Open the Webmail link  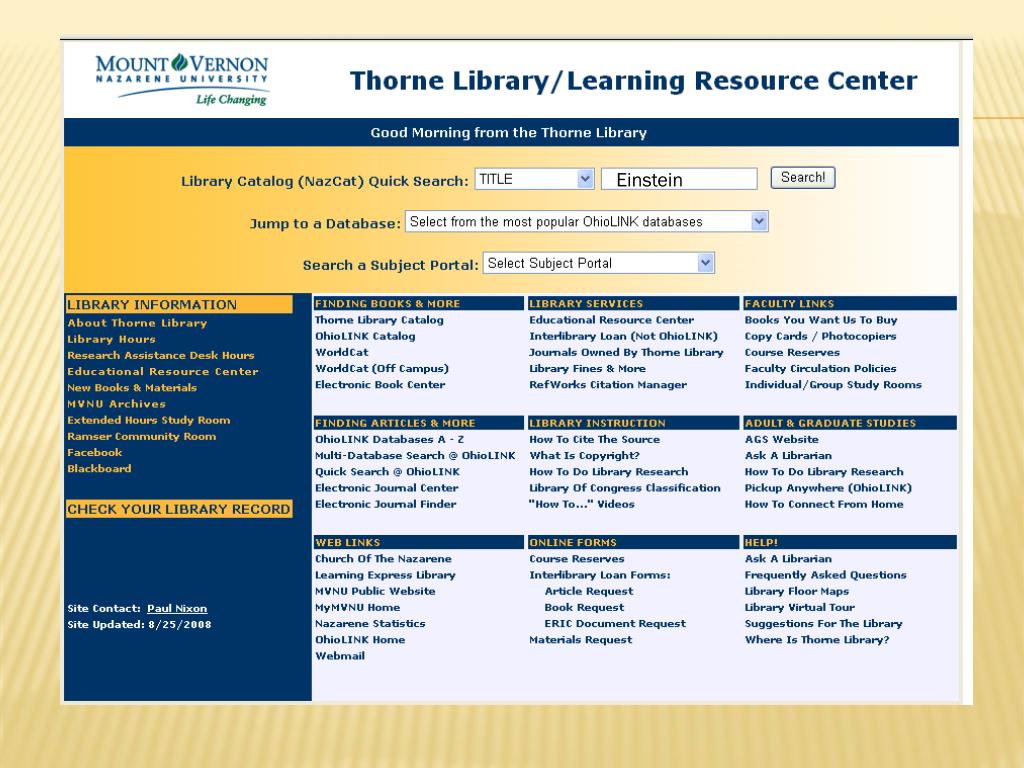click(x=340, y=656)
